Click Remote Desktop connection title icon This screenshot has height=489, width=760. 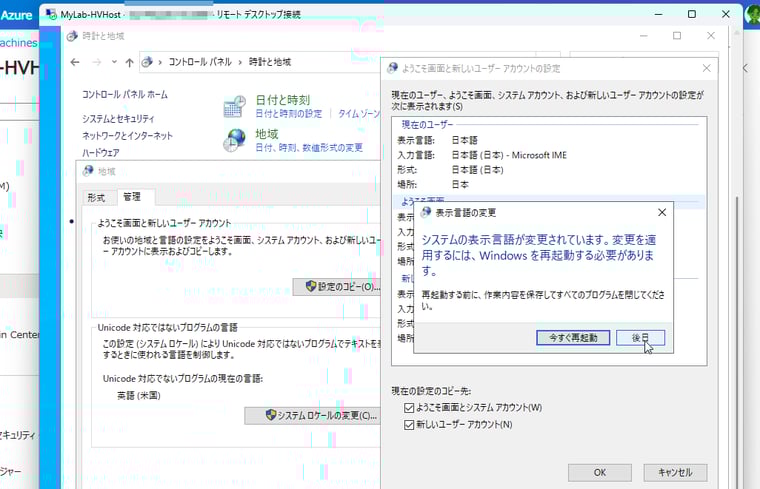point(51,15)
